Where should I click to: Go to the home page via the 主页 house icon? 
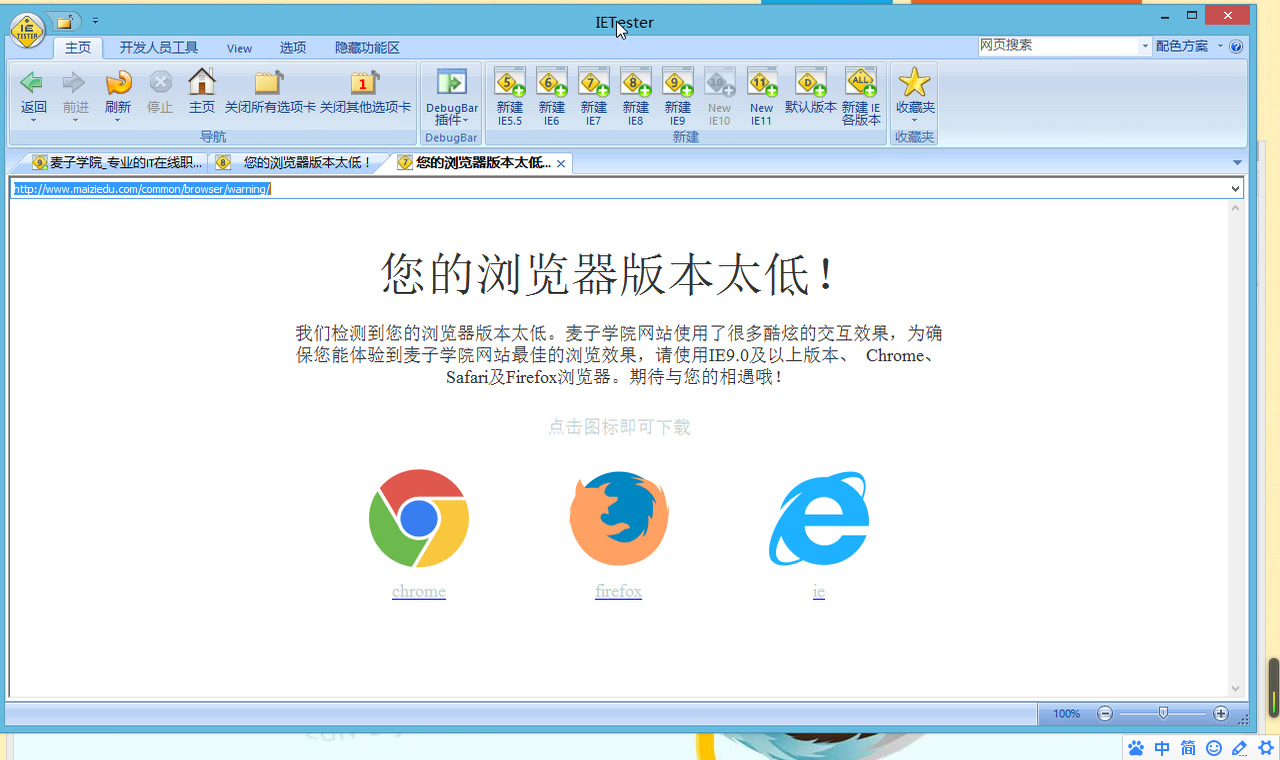(x=202, y=82)
